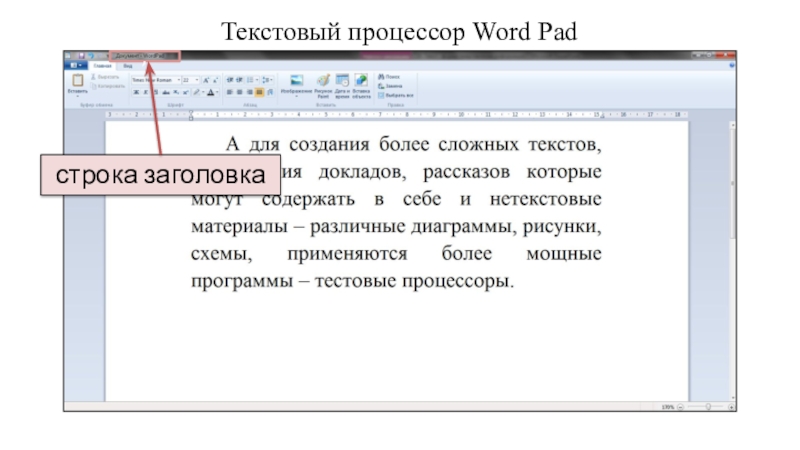Select the highlighted justify alignment button
This screenshot has height=450, width=800.
[x=259, y=92]
